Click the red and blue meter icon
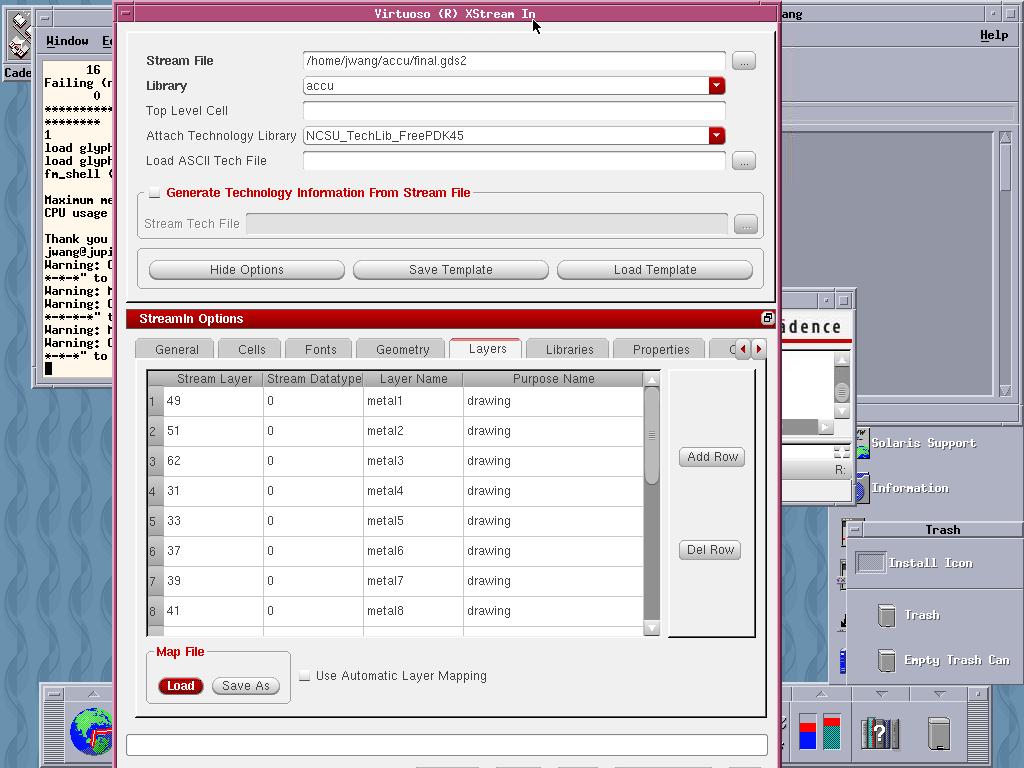The image size is (1024, 768). pyautogui.click(x=820, y=731)
